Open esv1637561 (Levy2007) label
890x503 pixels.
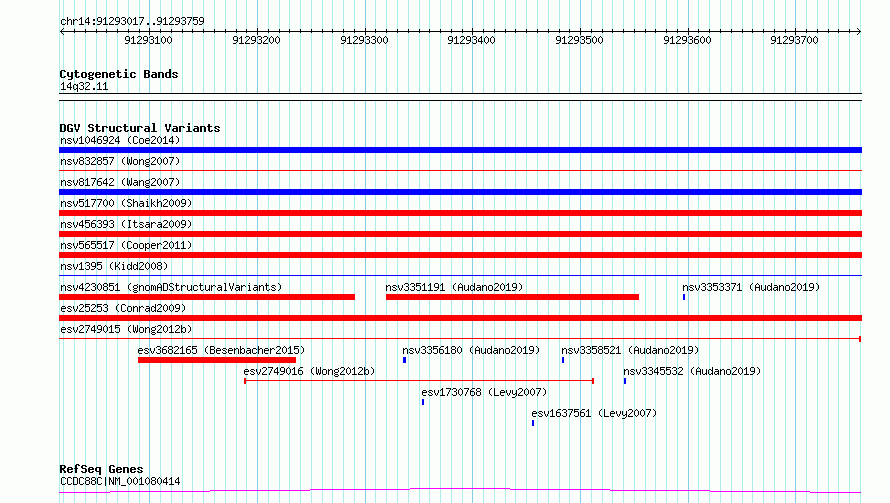tap(594, 413)
